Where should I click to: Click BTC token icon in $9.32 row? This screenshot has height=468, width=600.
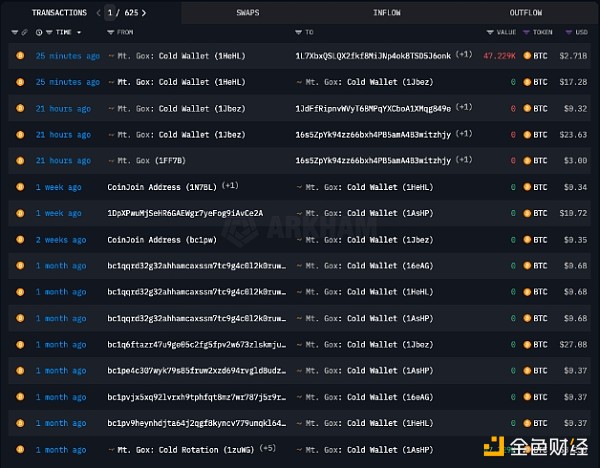point(527,108)
